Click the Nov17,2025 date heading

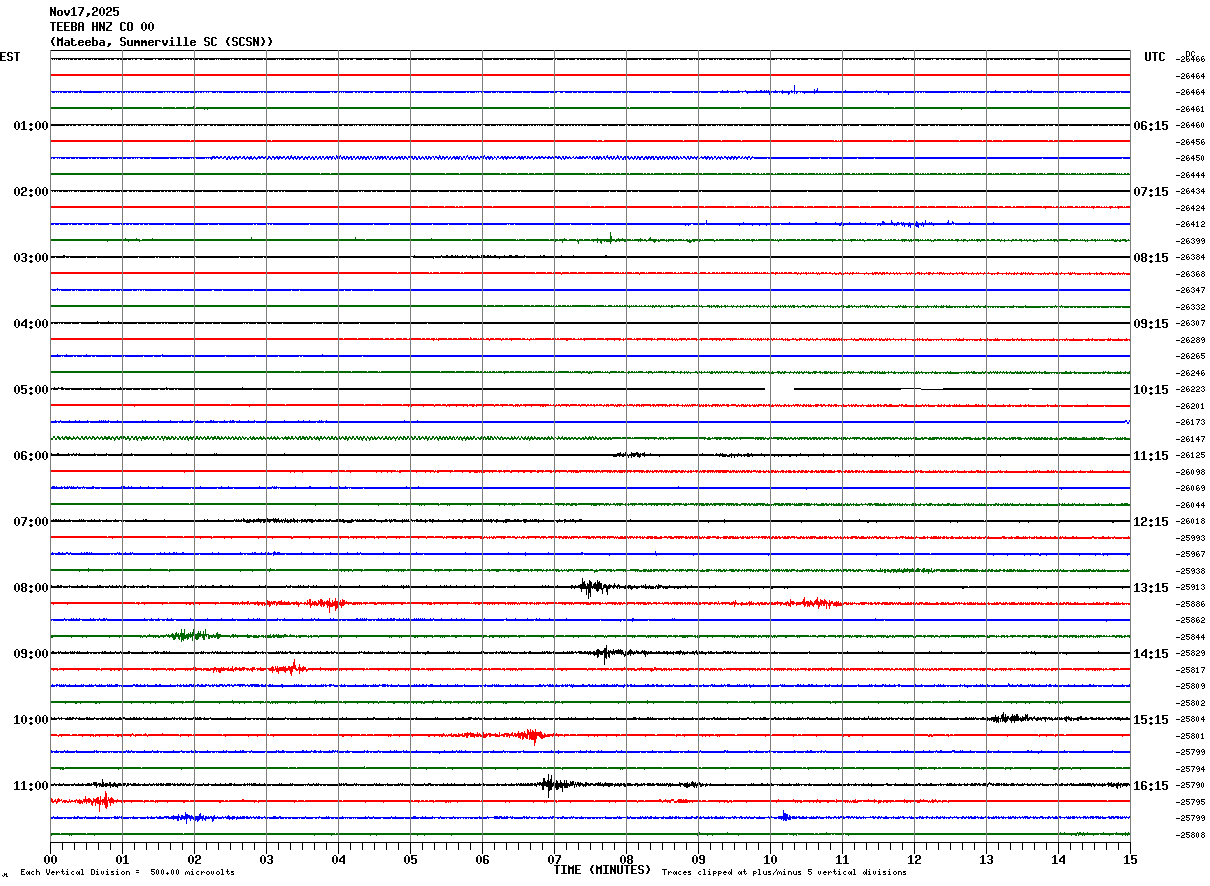click(x=84, y=12)
